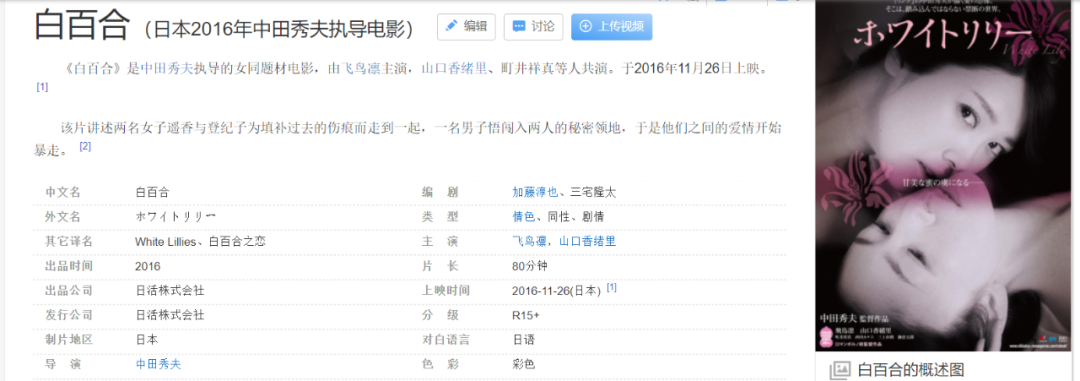Open 飞鸟凛 link in 主演 row
This screenshot has height=381, width=1080.
pos(529,241)
